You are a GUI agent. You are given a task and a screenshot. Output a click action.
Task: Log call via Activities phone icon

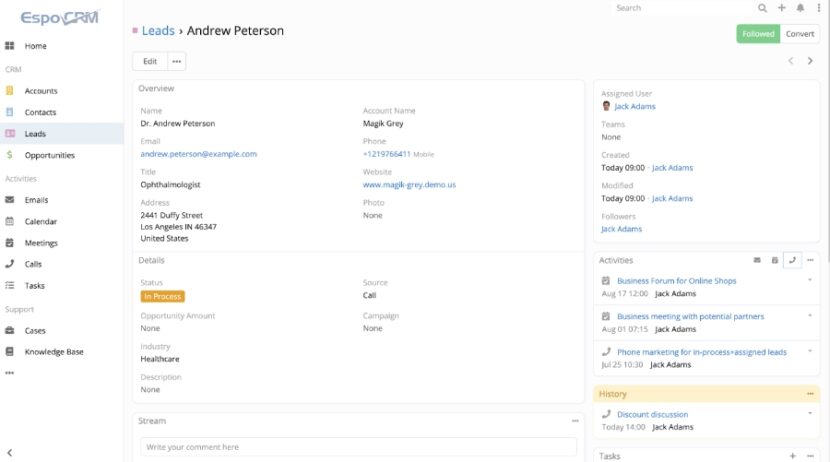[x=792, y=260]
